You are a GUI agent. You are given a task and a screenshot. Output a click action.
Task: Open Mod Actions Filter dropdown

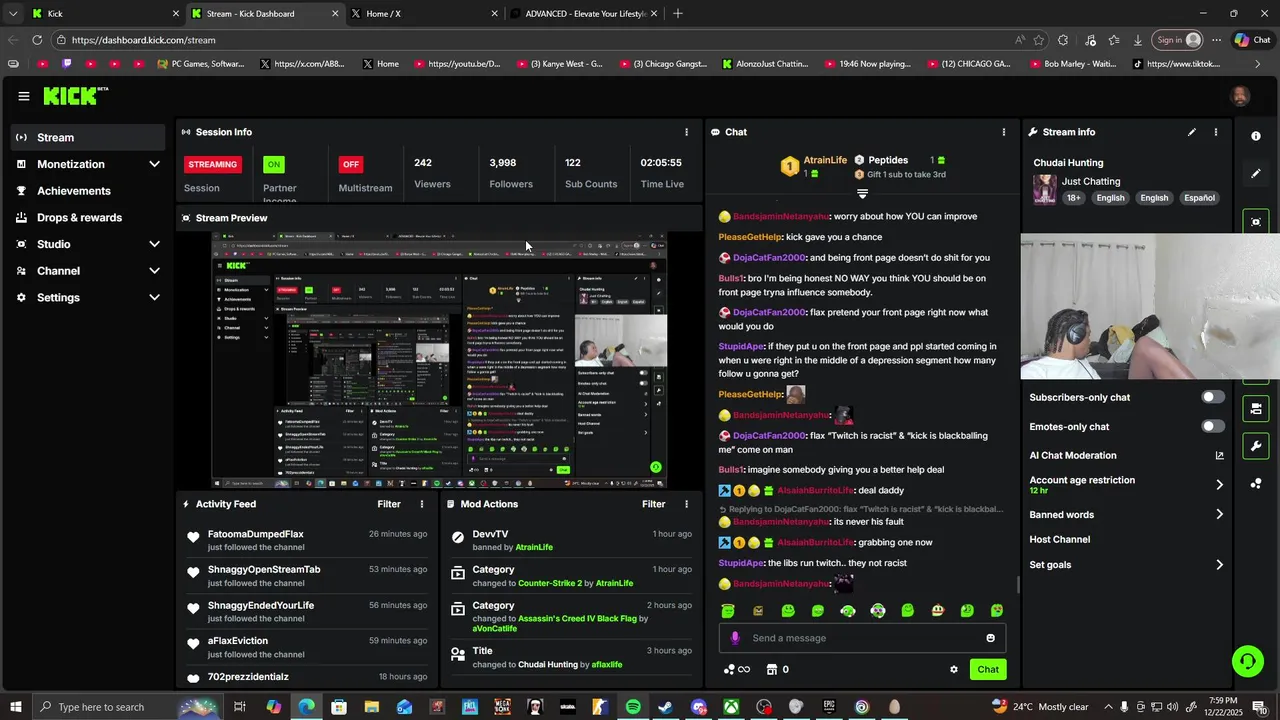(654, 504)
